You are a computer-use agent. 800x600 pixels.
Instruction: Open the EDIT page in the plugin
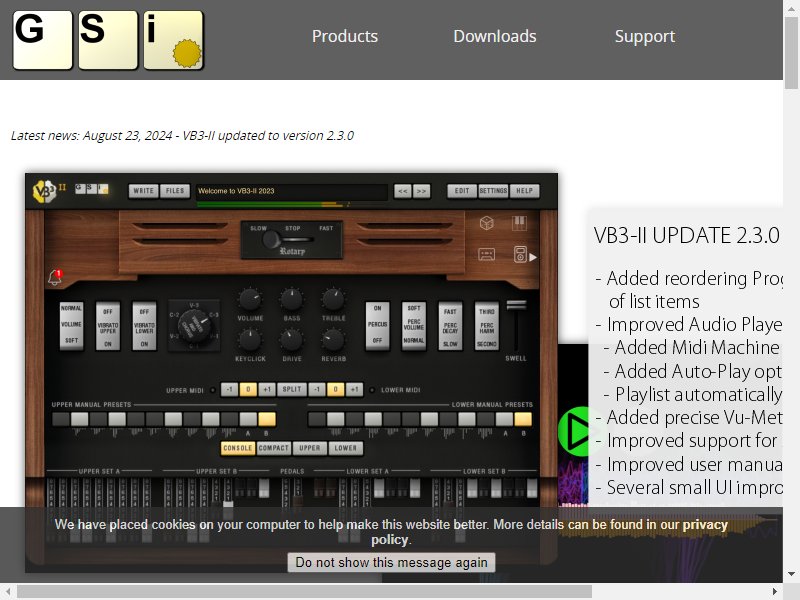(462, 191)
